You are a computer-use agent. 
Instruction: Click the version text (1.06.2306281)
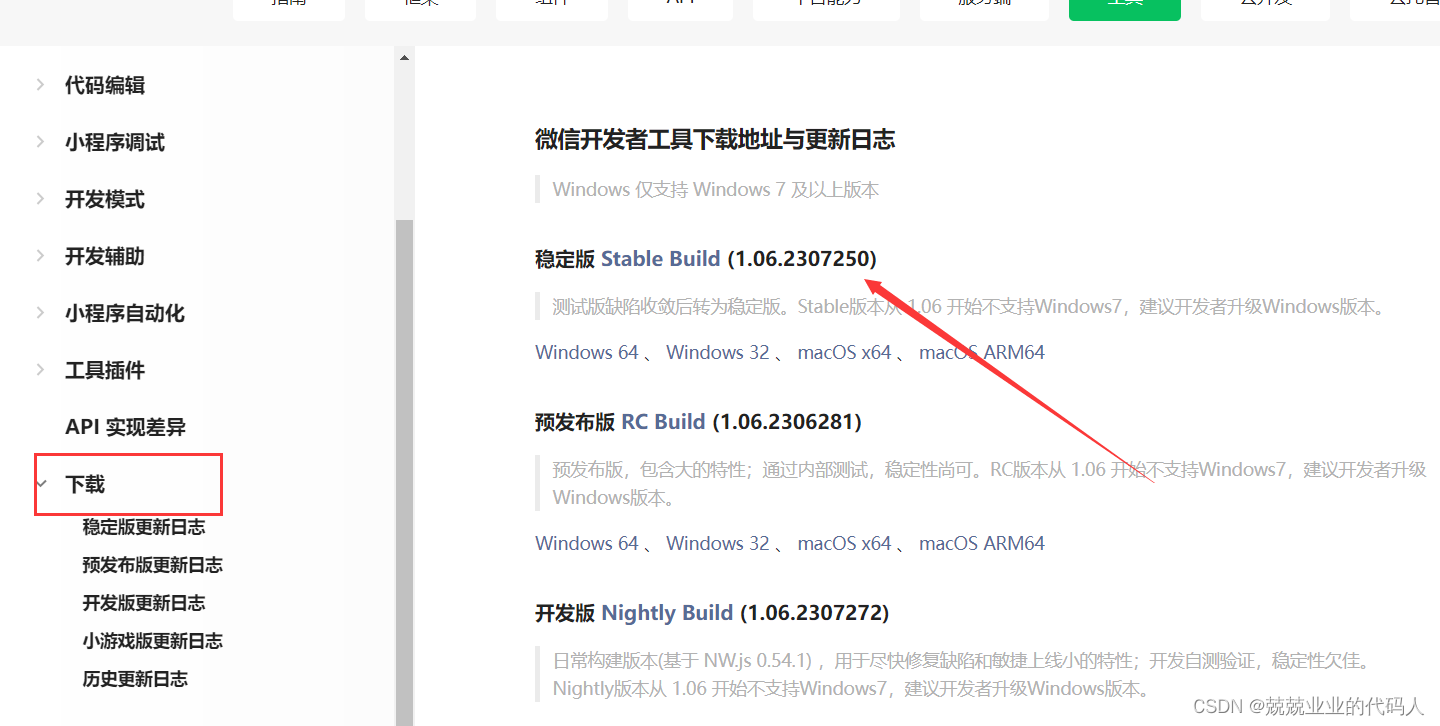787,422
